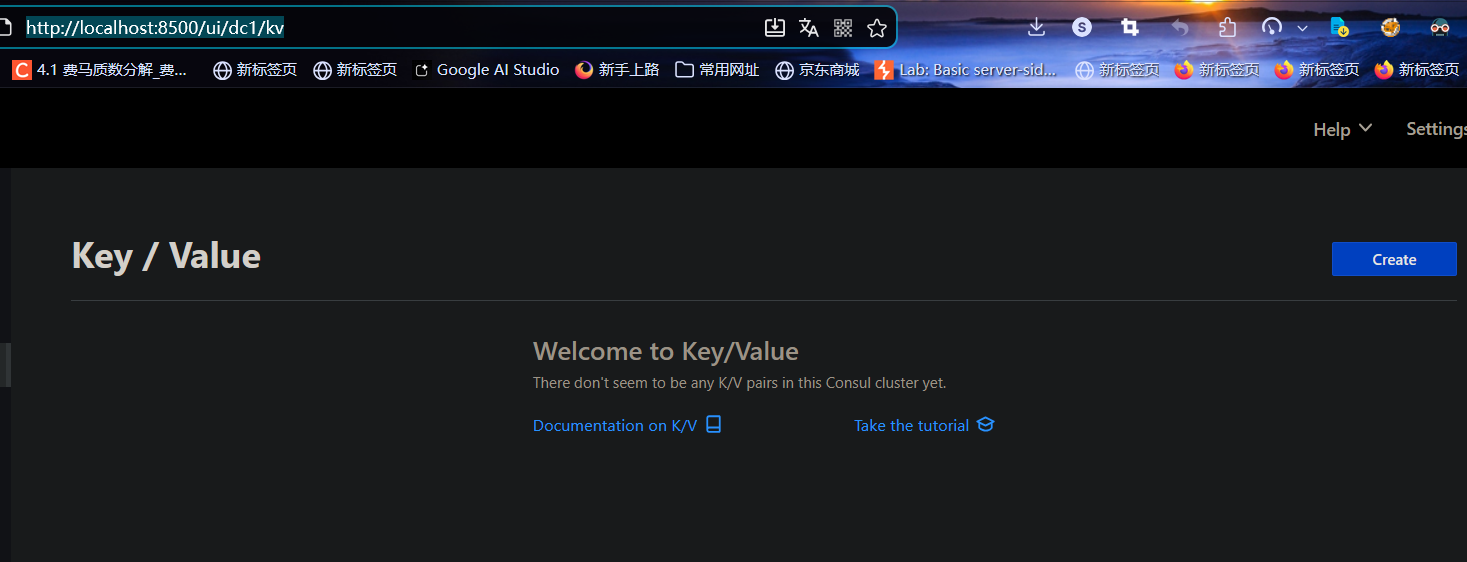Open the Settings menu item
The image size is (1467, 562).
coord(1435,129)
